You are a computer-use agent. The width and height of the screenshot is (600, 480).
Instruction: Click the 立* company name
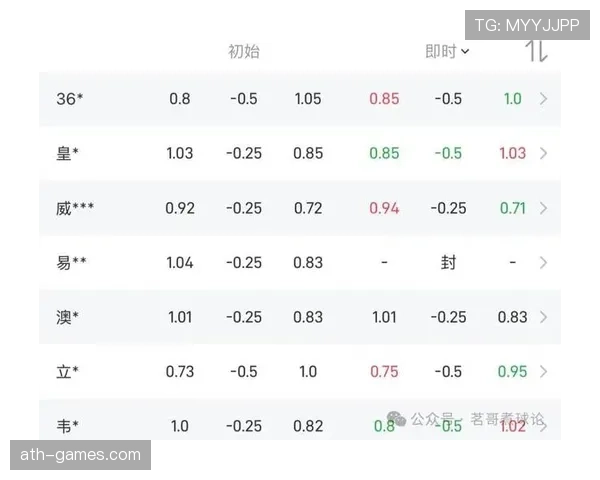click(x=68, y=372)
